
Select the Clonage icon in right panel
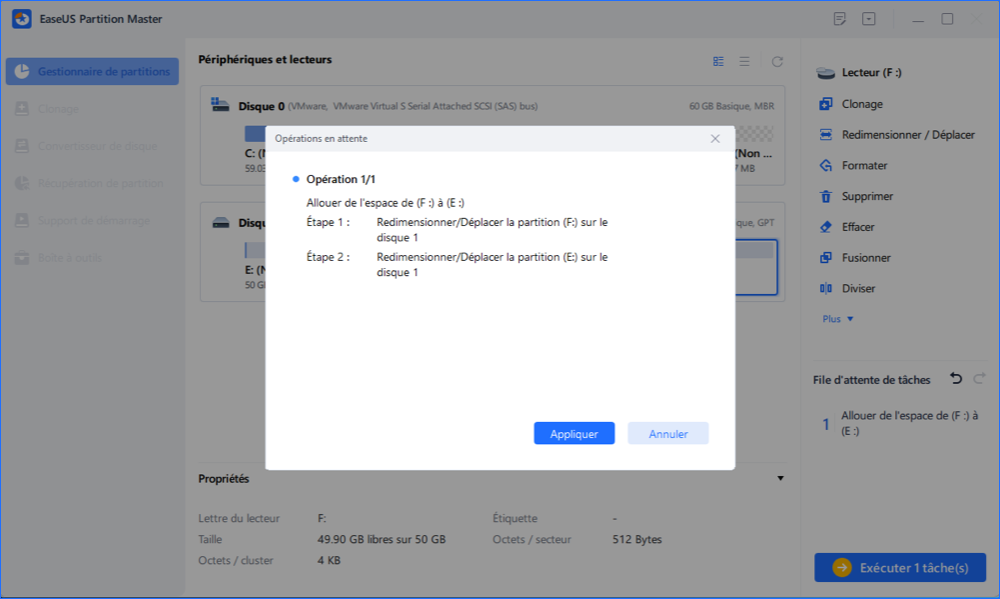826,104
